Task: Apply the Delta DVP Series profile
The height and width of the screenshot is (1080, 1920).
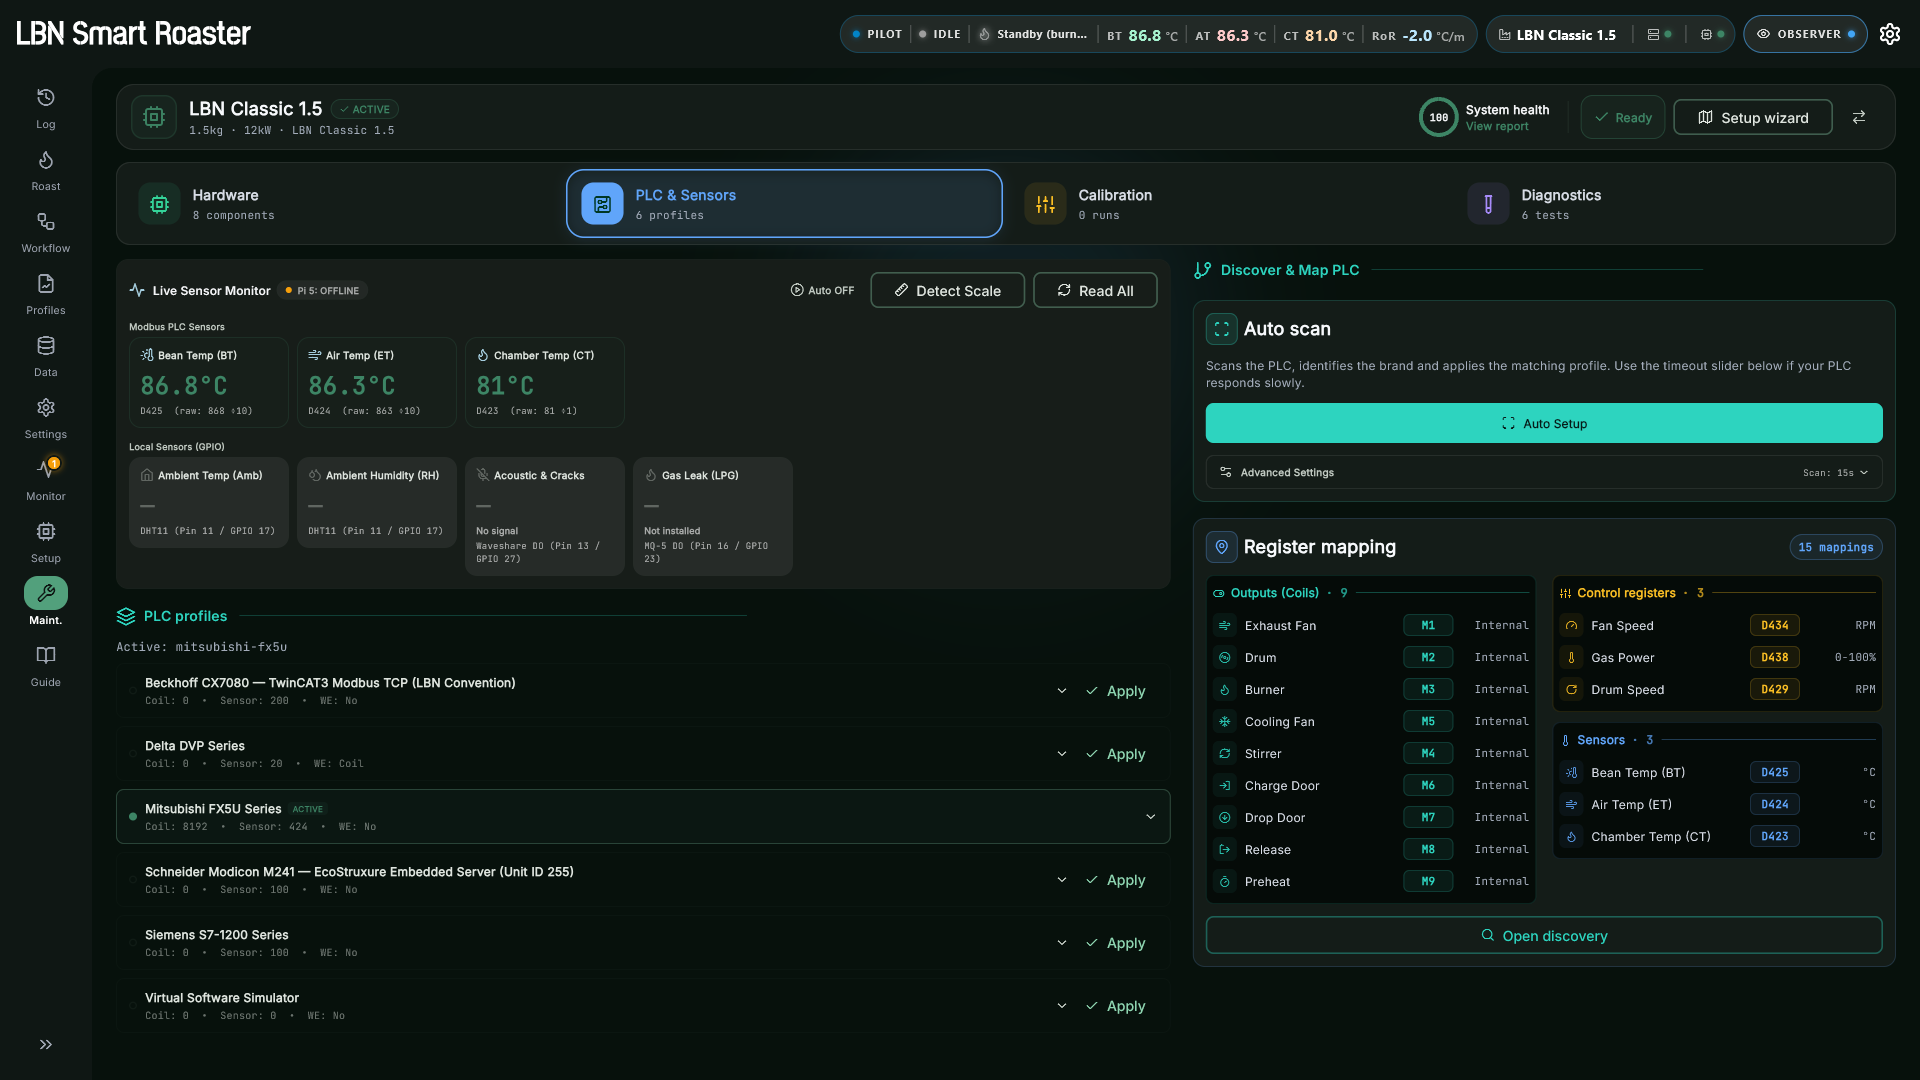Action: tap(1116, 754)
